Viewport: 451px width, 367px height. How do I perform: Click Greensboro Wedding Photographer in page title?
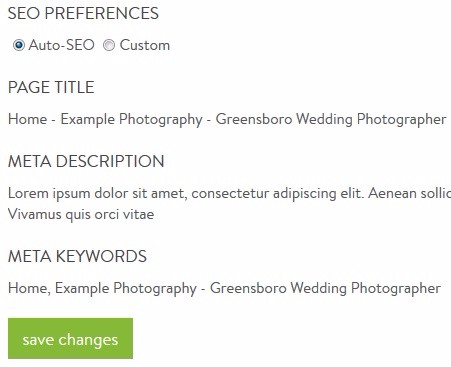point(331,120)
